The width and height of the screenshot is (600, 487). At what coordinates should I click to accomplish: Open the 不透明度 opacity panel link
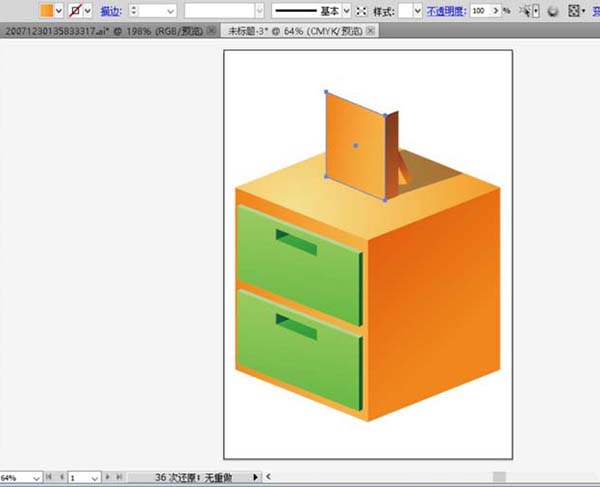(x=447, y=11)
